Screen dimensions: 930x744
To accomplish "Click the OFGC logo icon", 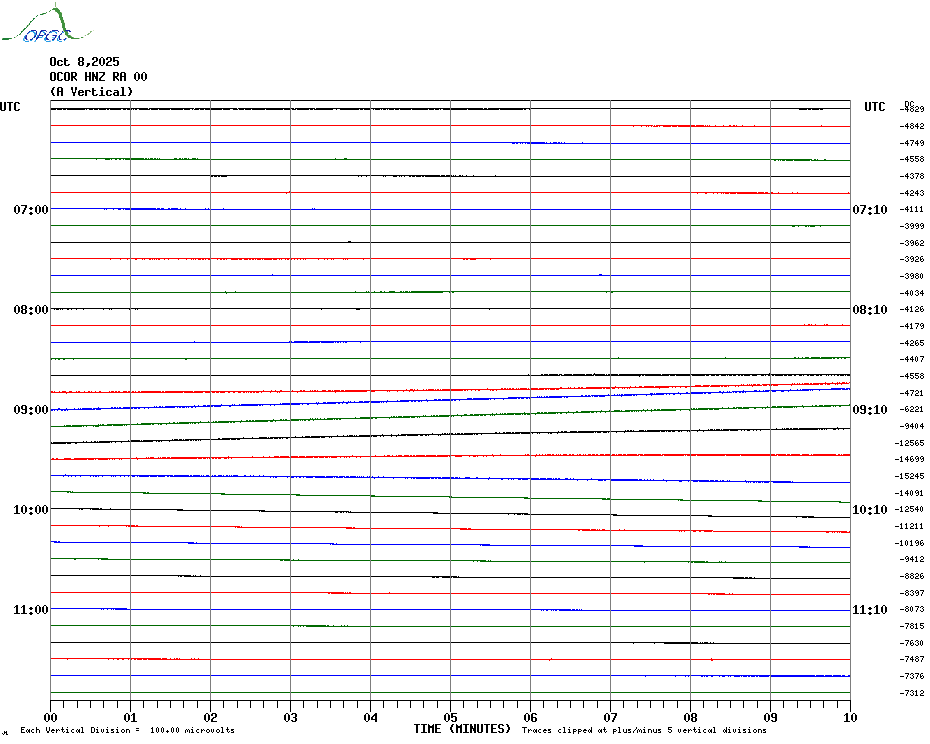I will [x=47, y=24].
